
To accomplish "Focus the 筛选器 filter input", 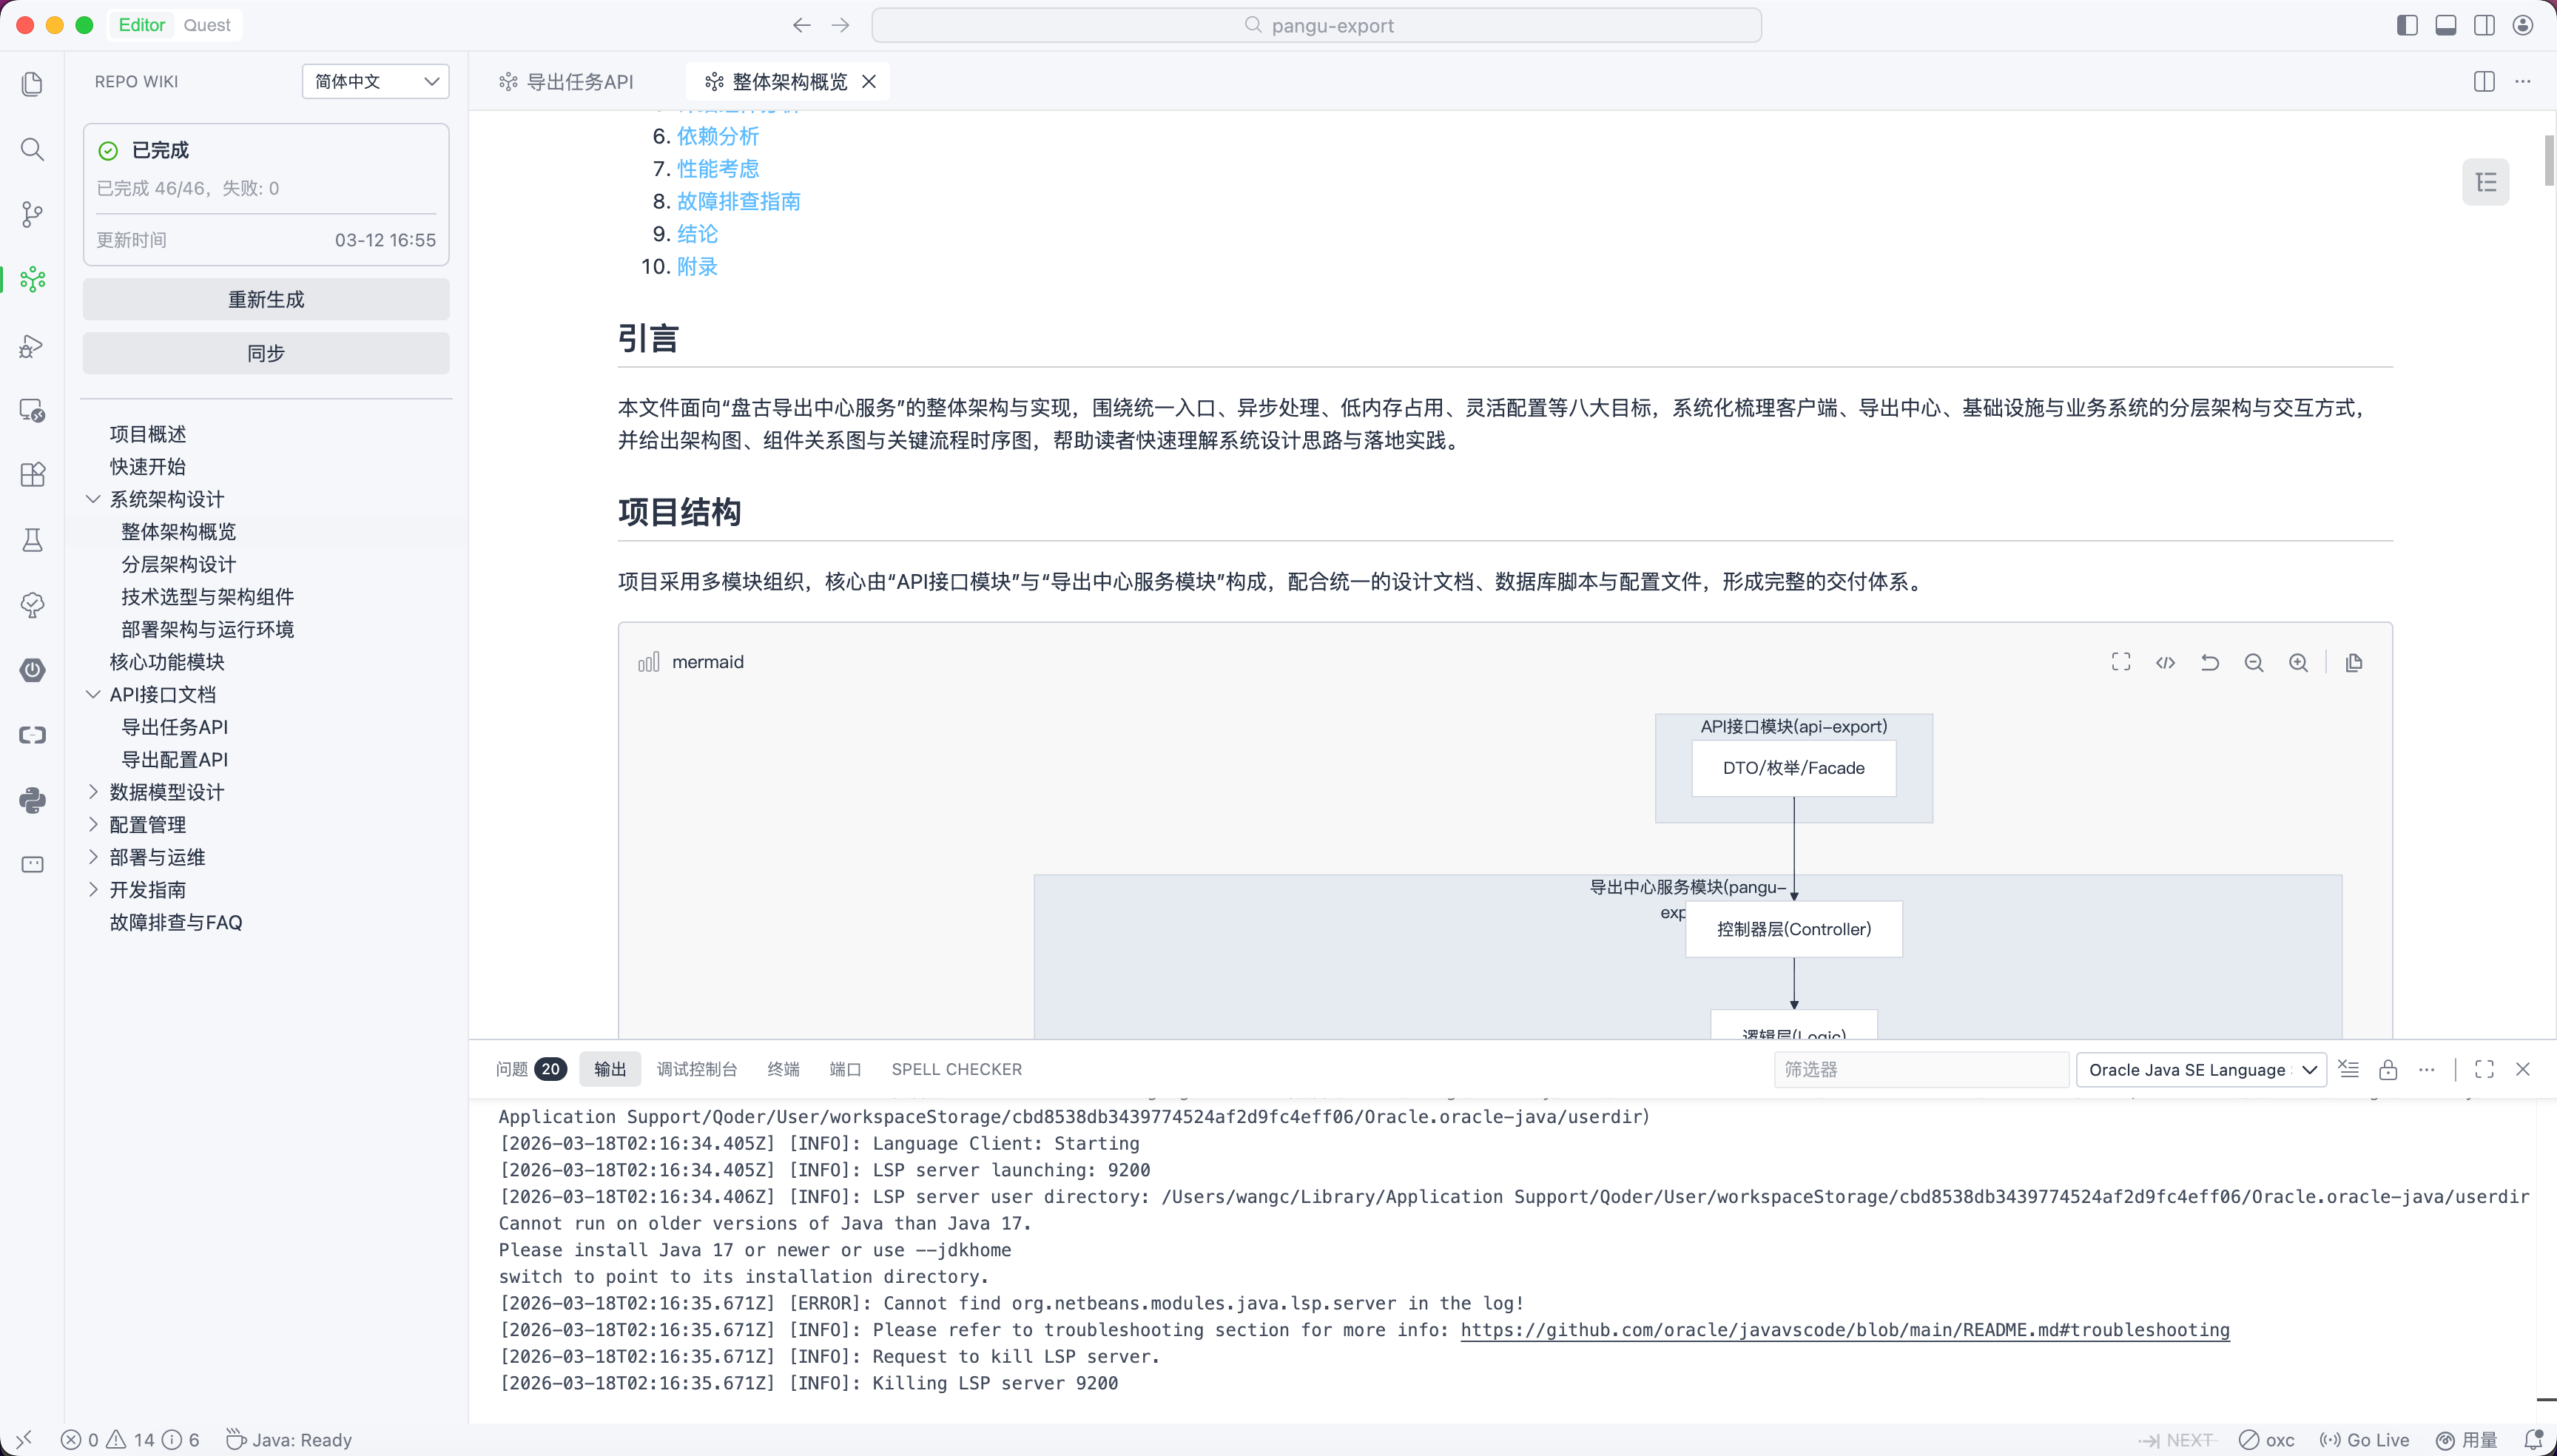I will (x=1920, y=1069).
